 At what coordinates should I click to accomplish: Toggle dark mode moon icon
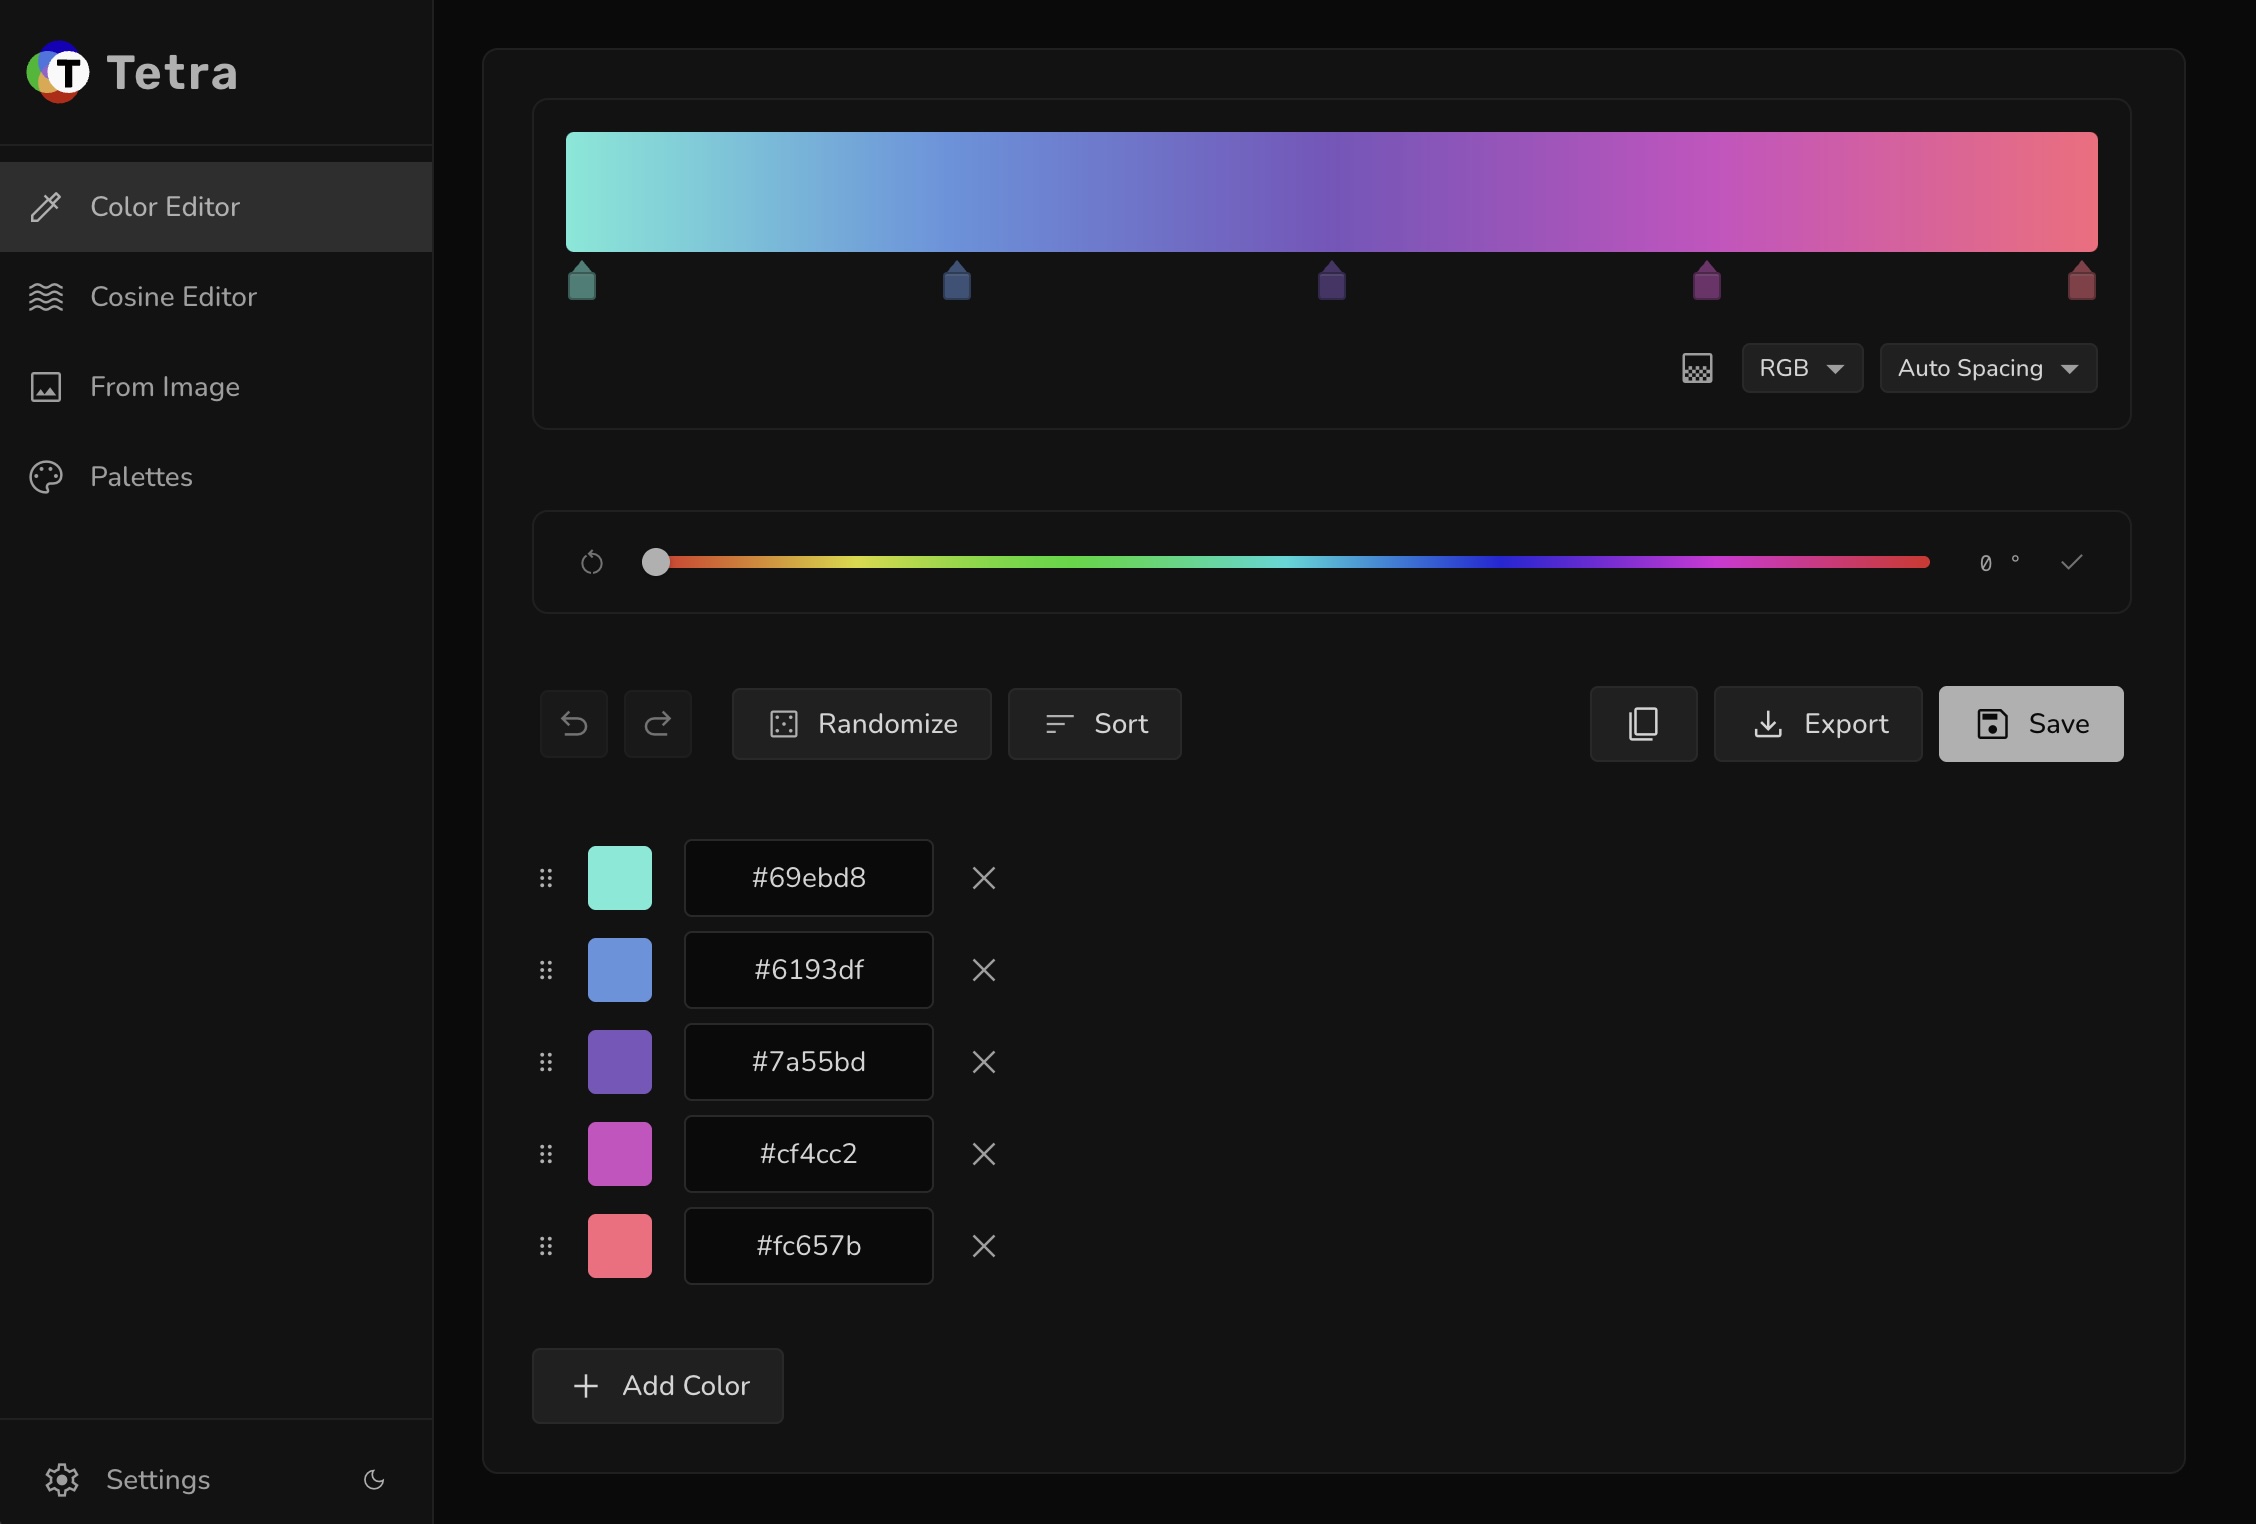pyautogui.click(x=374, y=1480)
